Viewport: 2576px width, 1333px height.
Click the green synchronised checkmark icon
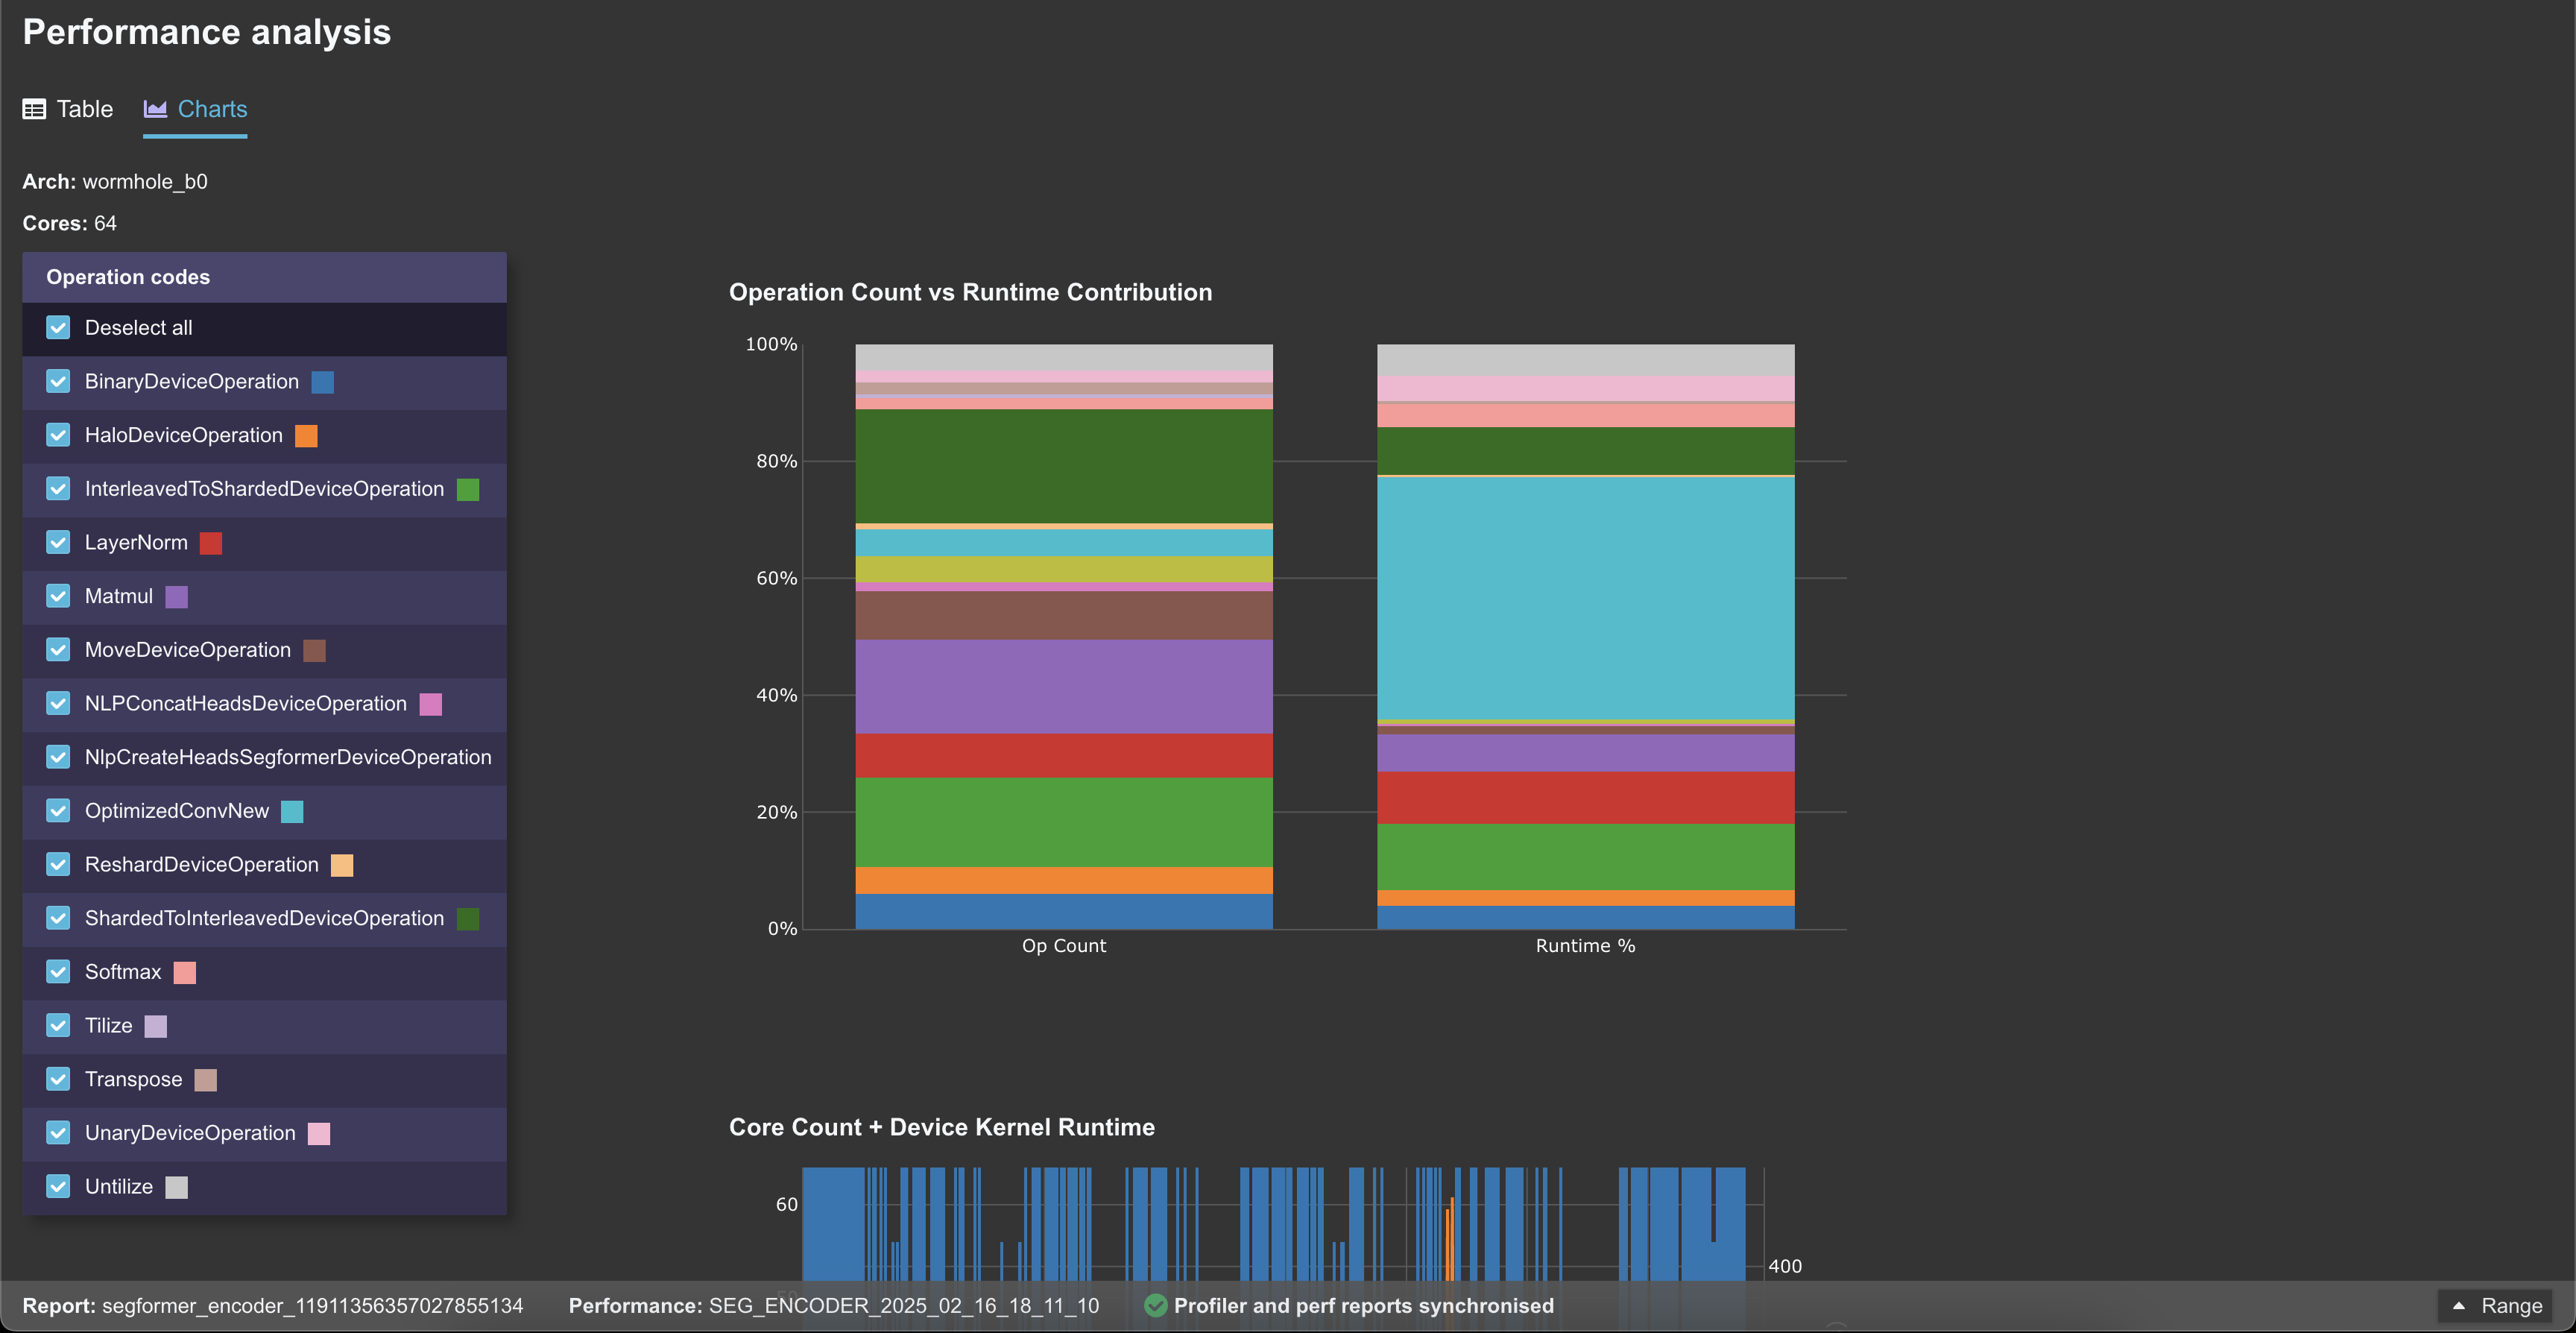[1157, 1305]
